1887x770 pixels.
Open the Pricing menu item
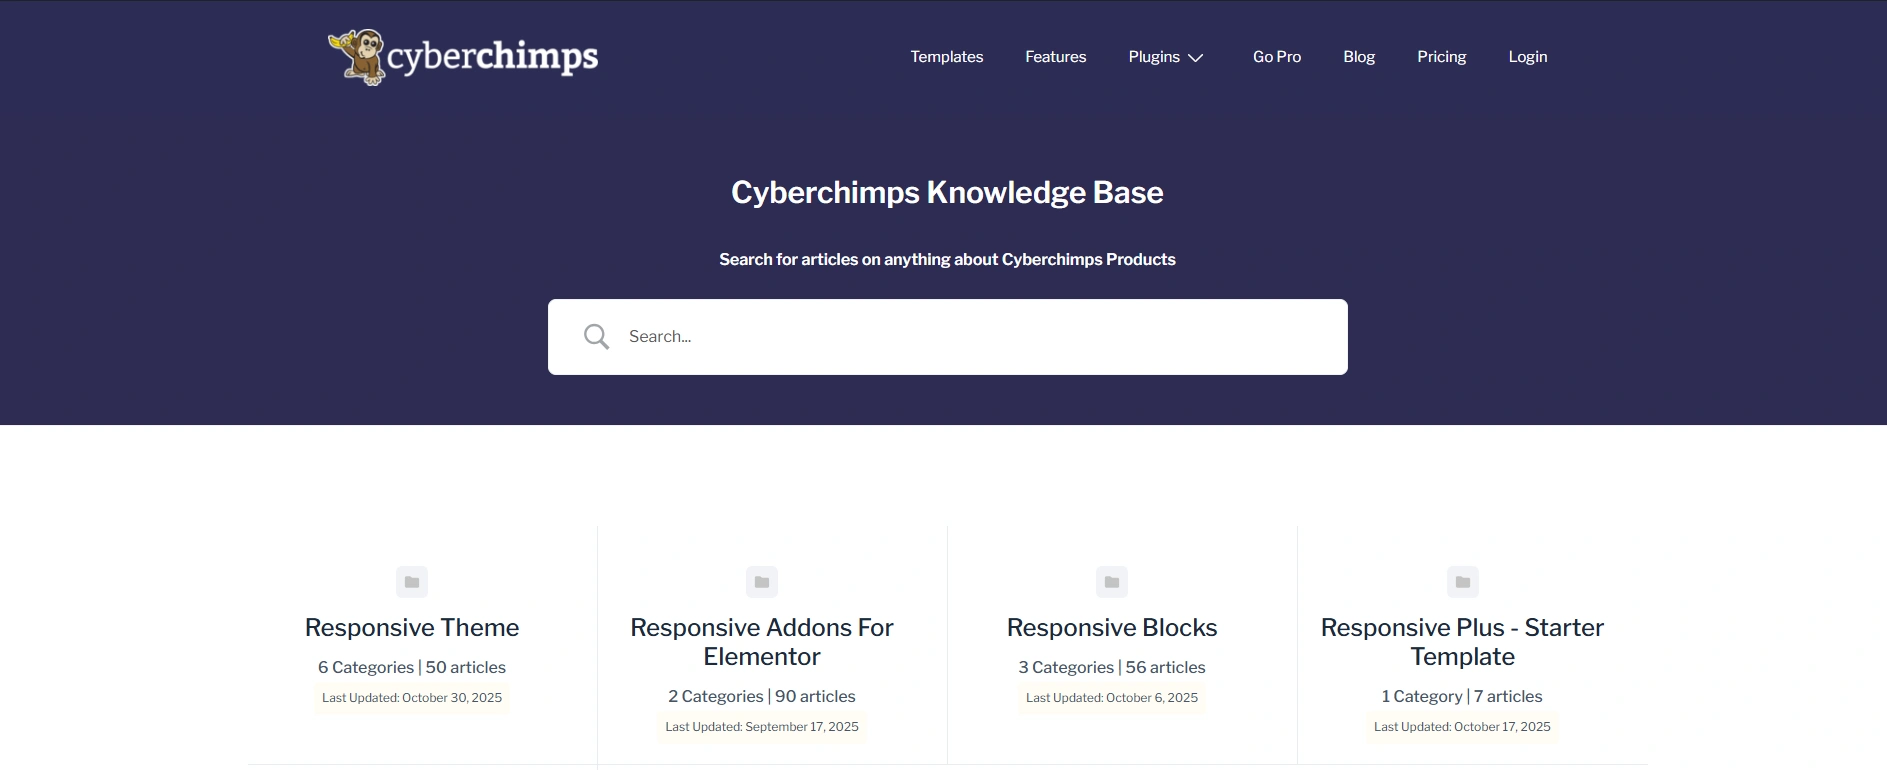(1442, 57)
